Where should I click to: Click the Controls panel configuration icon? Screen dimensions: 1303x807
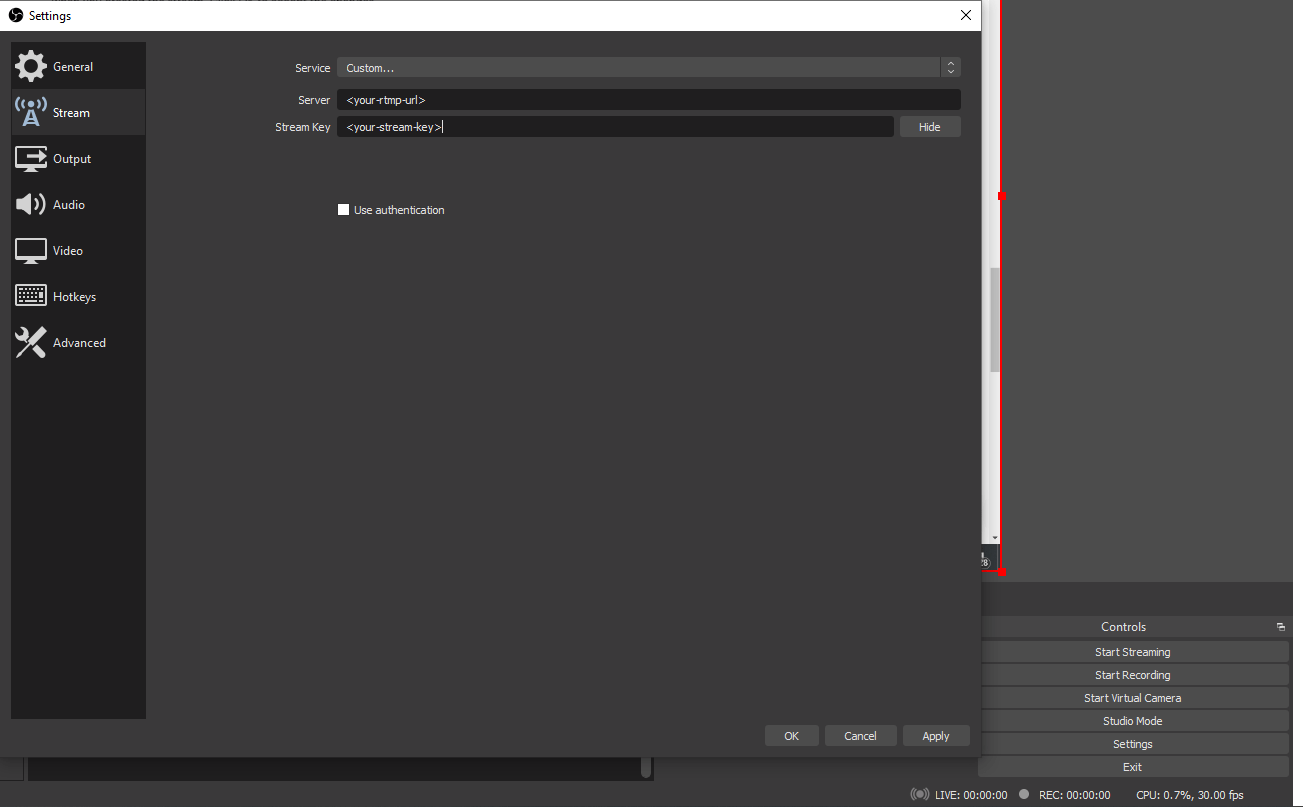coord(1280,626)
